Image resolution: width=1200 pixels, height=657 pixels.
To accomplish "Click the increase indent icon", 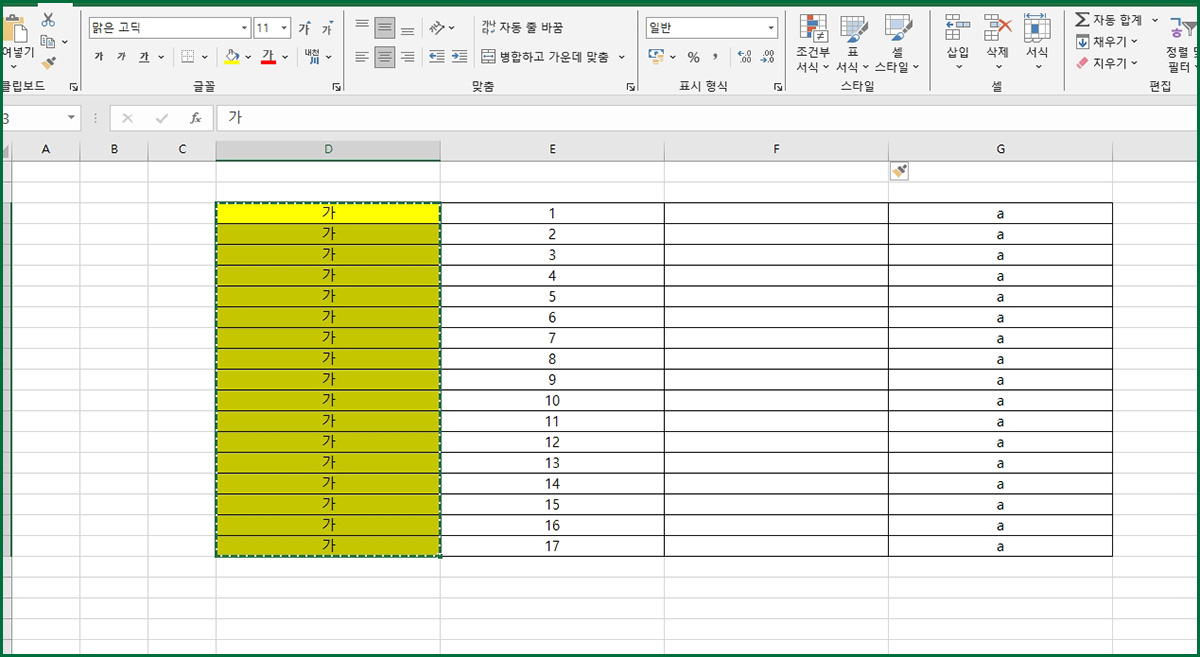I will tap(459, 57).
